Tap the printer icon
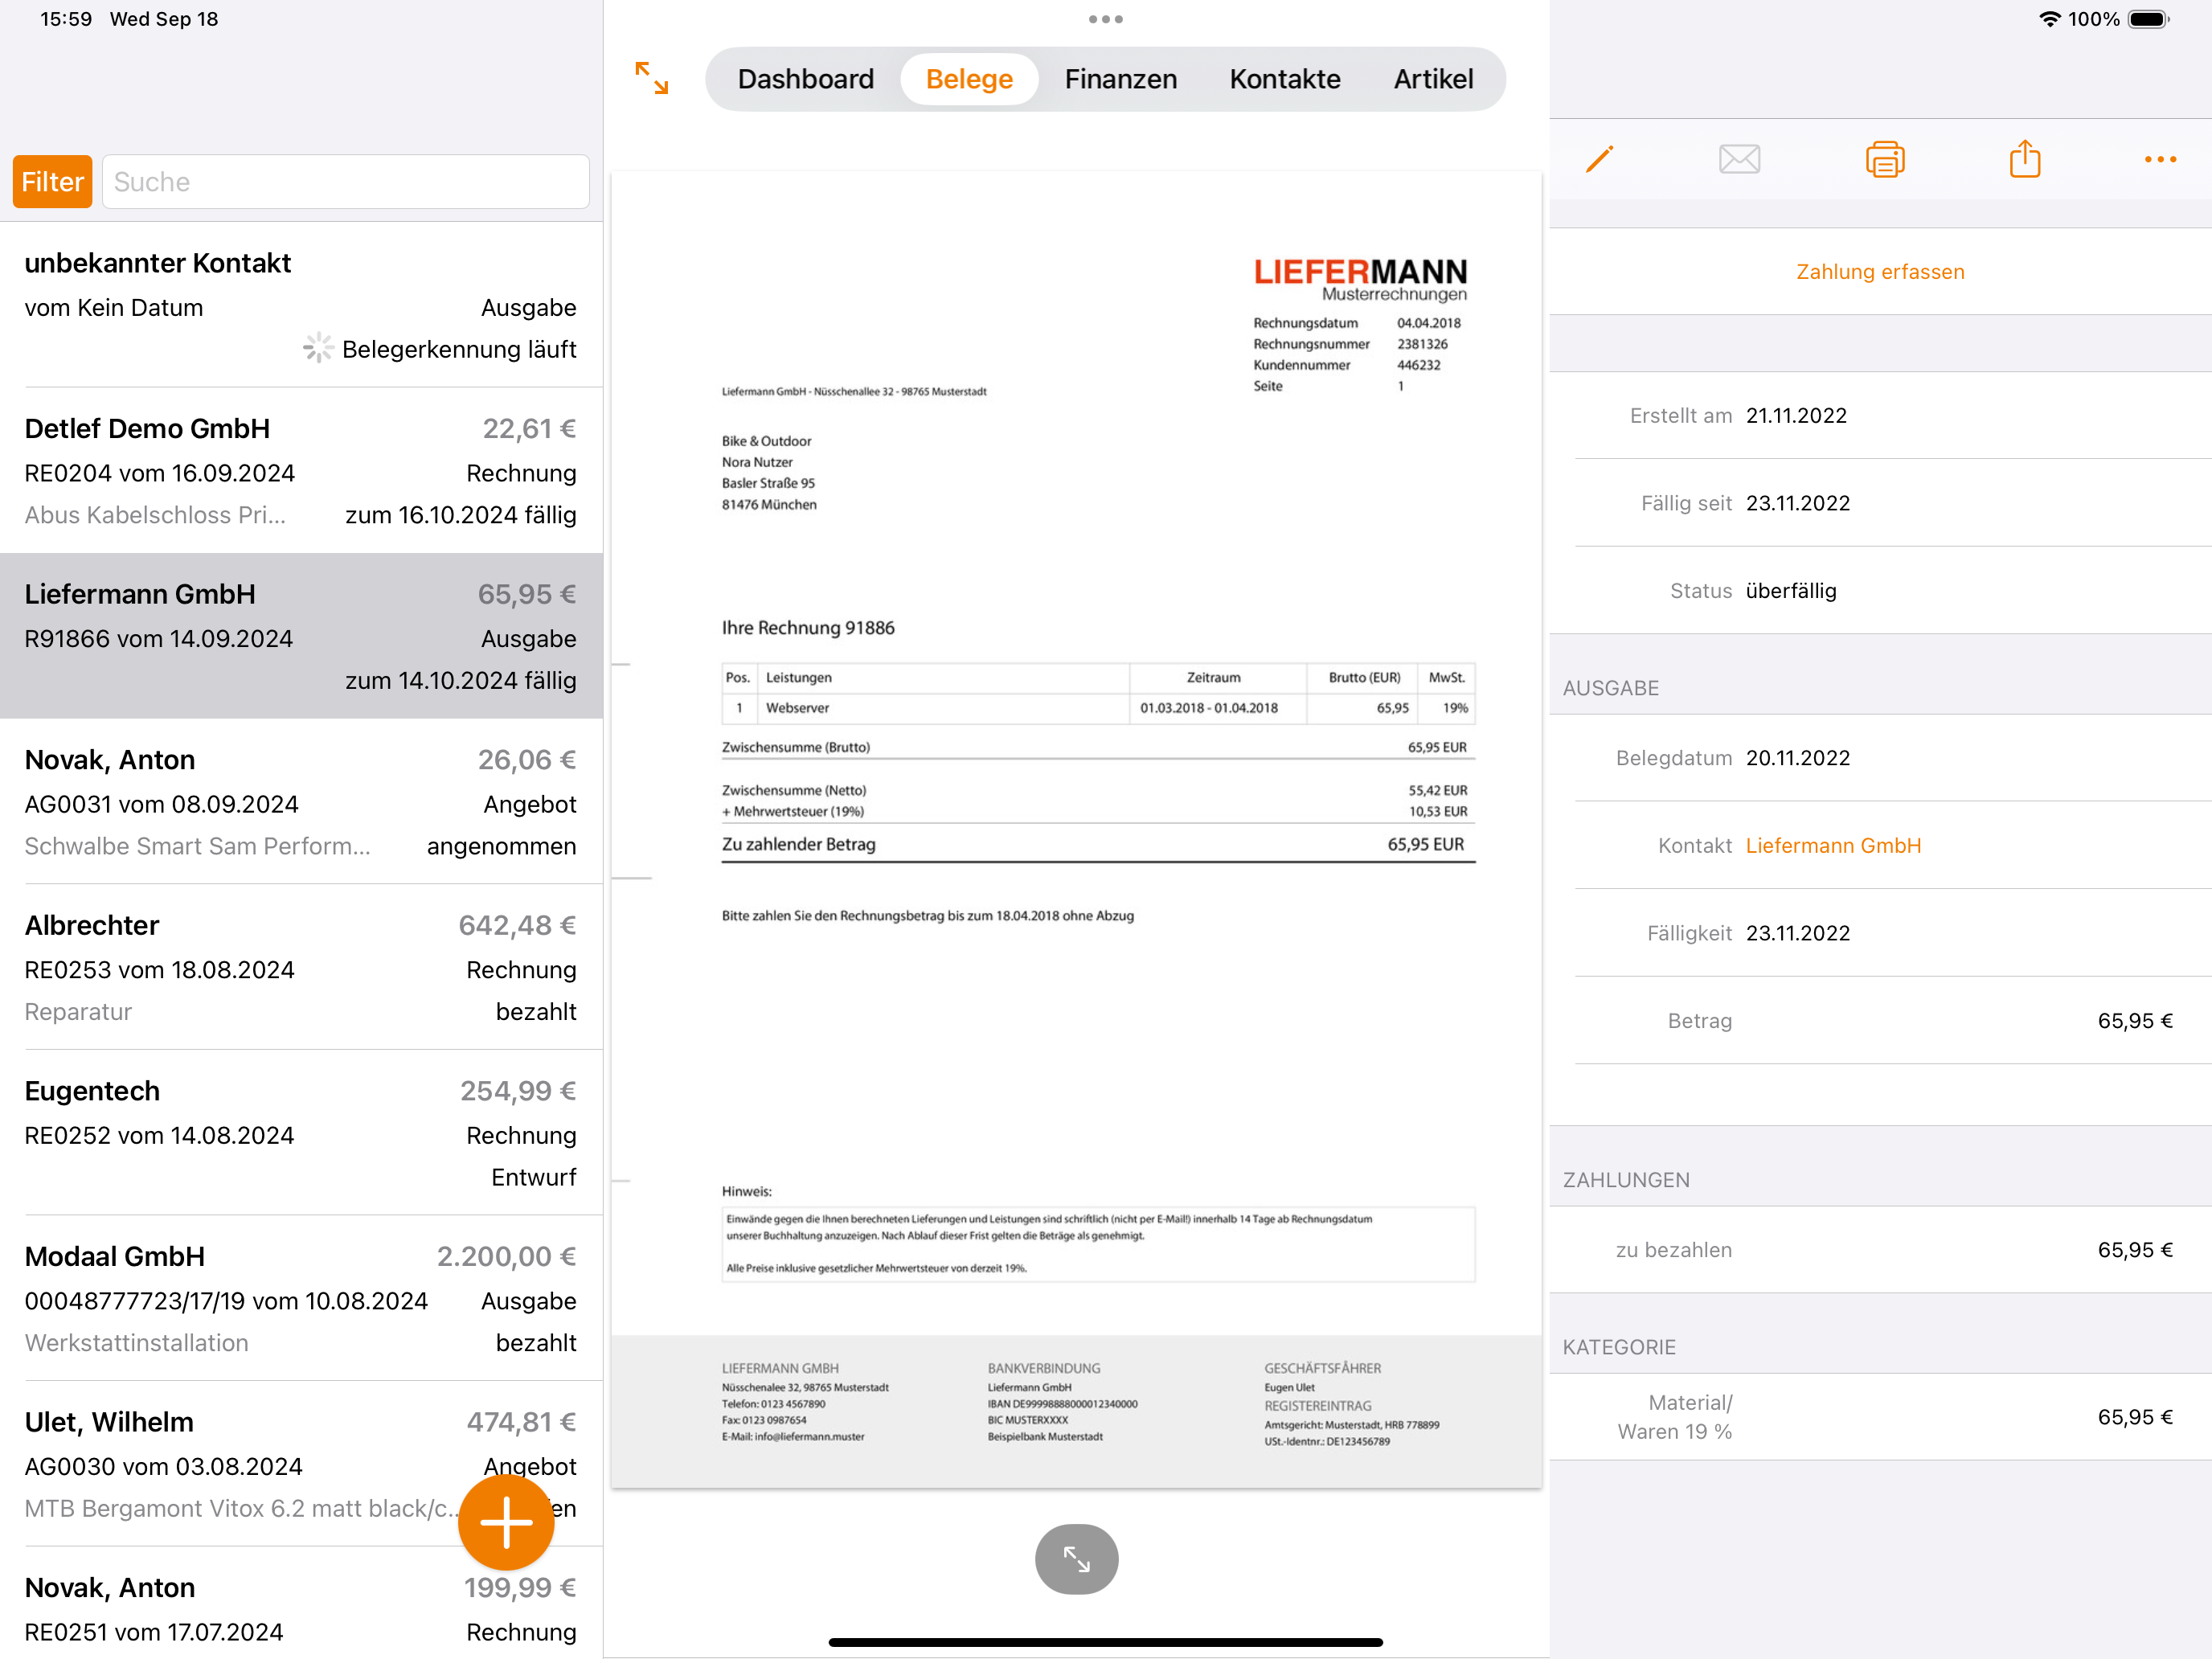The width and height of the screenshot is (2212, 1659). tap(1885, 159)
